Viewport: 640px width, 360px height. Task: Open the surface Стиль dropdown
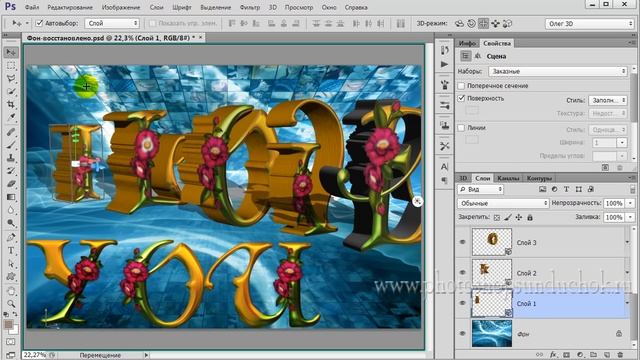607,100
